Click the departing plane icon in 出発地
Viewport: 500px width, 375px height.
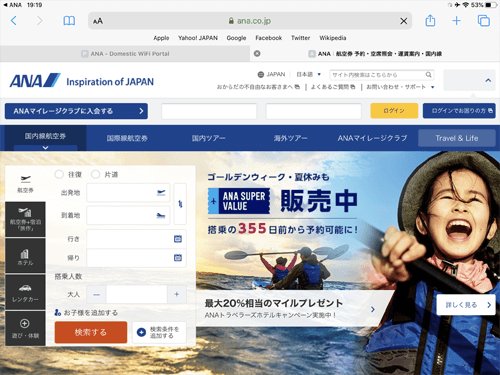[161, 192]
